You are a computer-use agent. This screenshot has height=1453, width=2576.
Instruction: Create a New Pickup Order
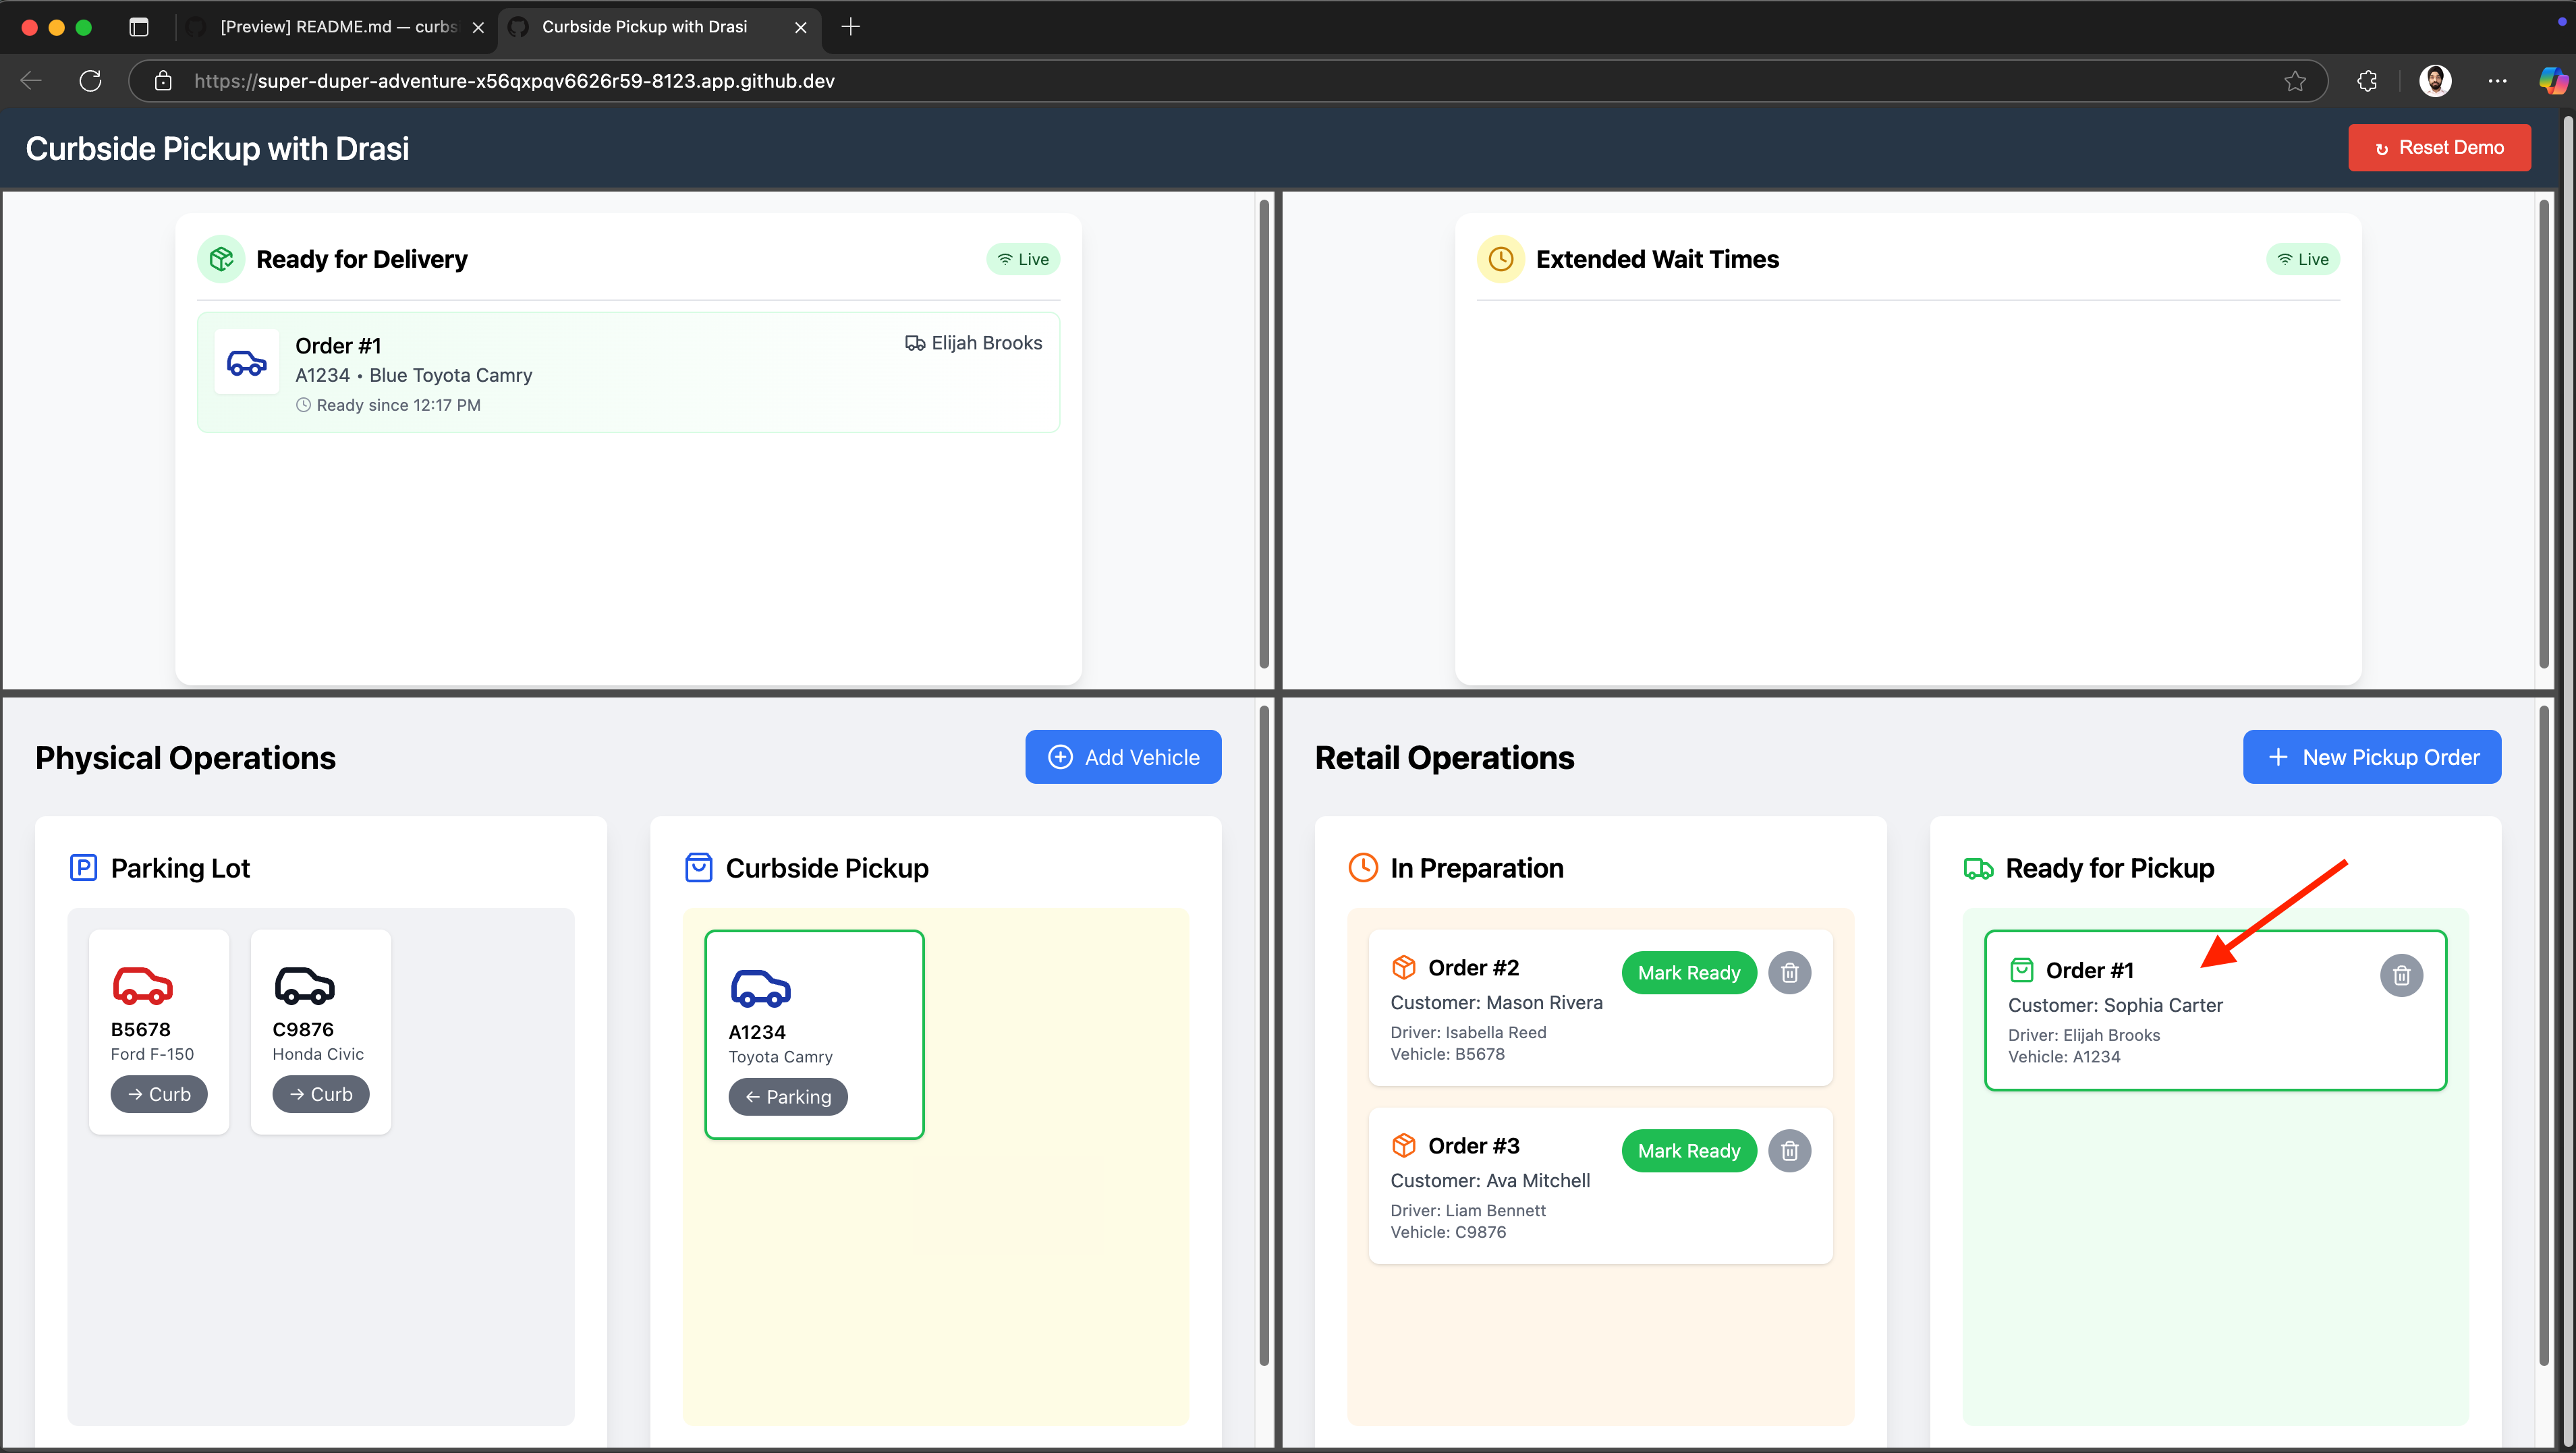[2372, 756]
